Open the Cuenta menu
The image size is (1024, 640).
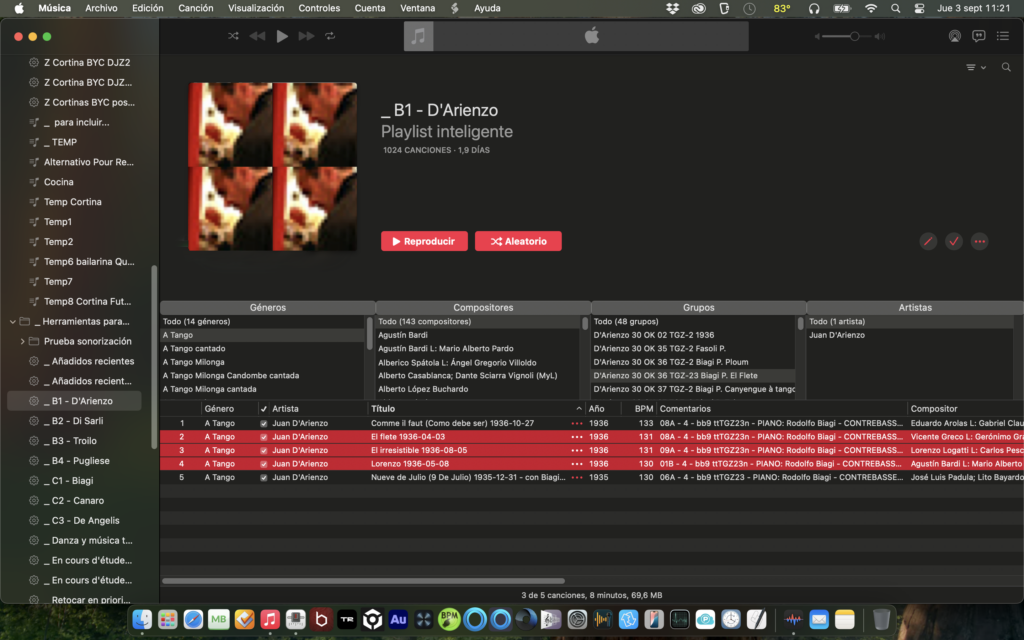pos(370,8)
